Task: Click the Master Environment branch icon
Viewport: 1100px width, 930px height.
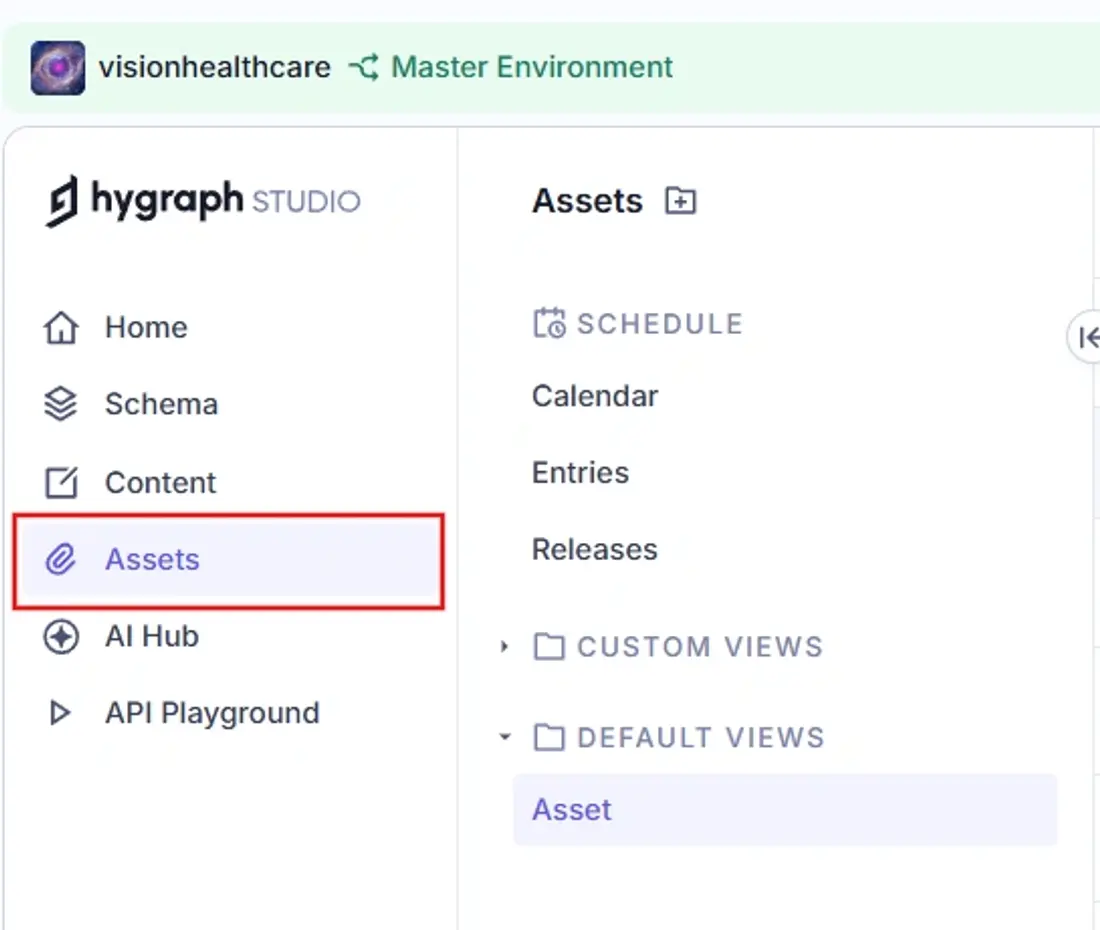Action: (x=364, y=67)
